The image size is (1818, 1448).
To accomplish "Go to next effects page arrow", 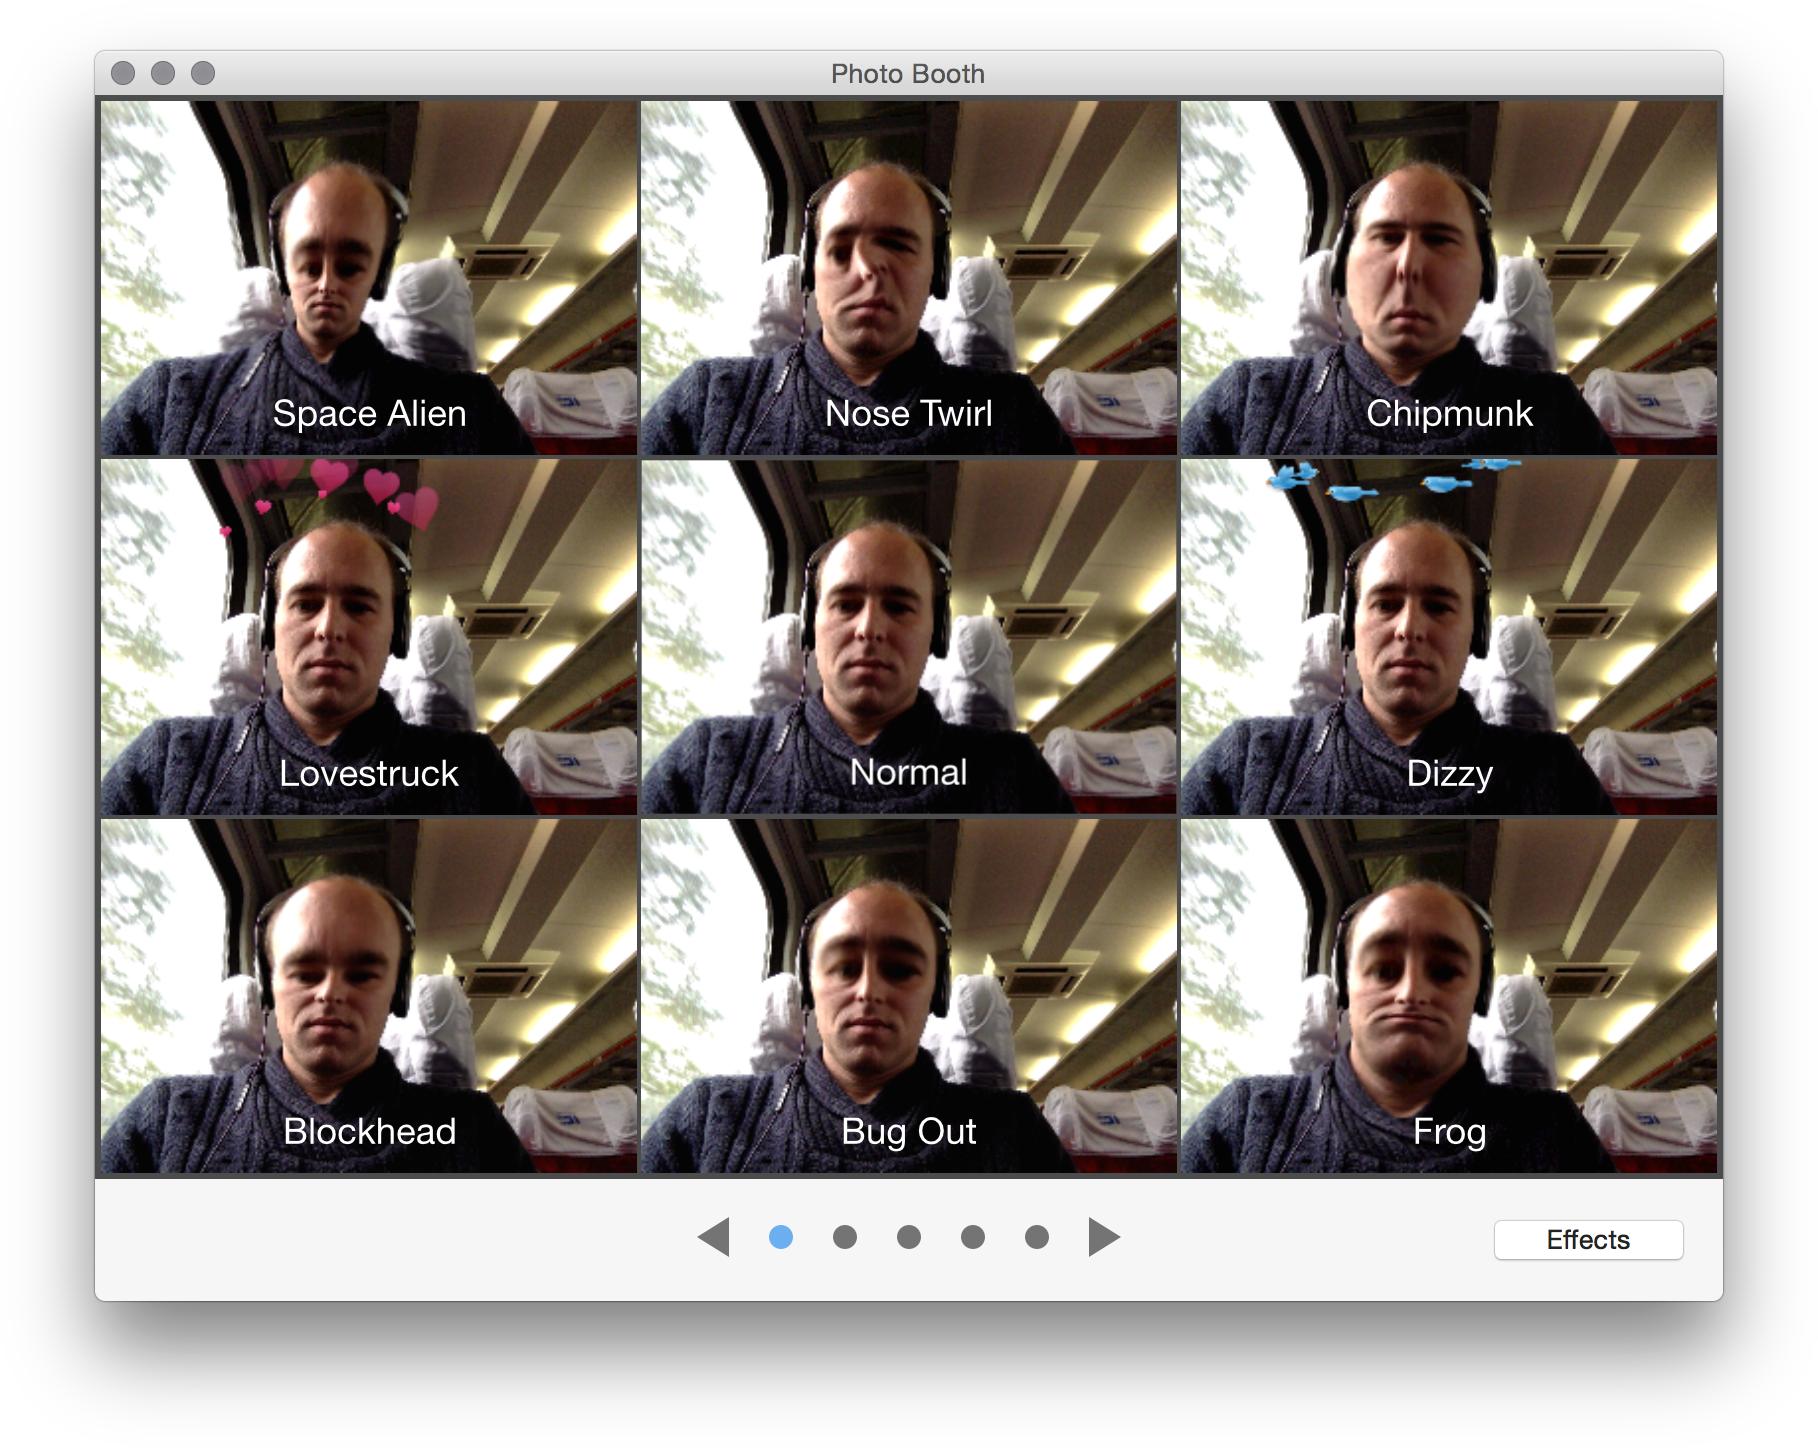I will (x=1104, y=1237).
